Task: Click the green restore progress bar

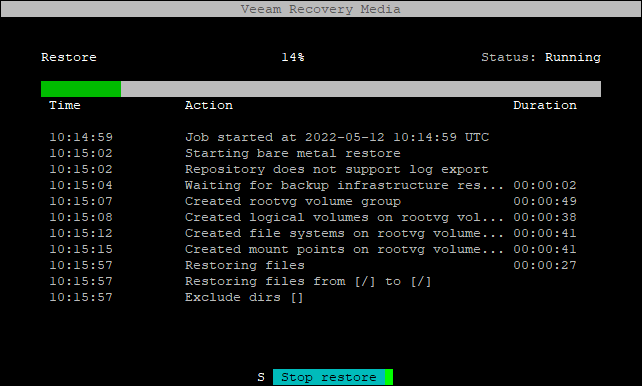Action: point(321,89)
